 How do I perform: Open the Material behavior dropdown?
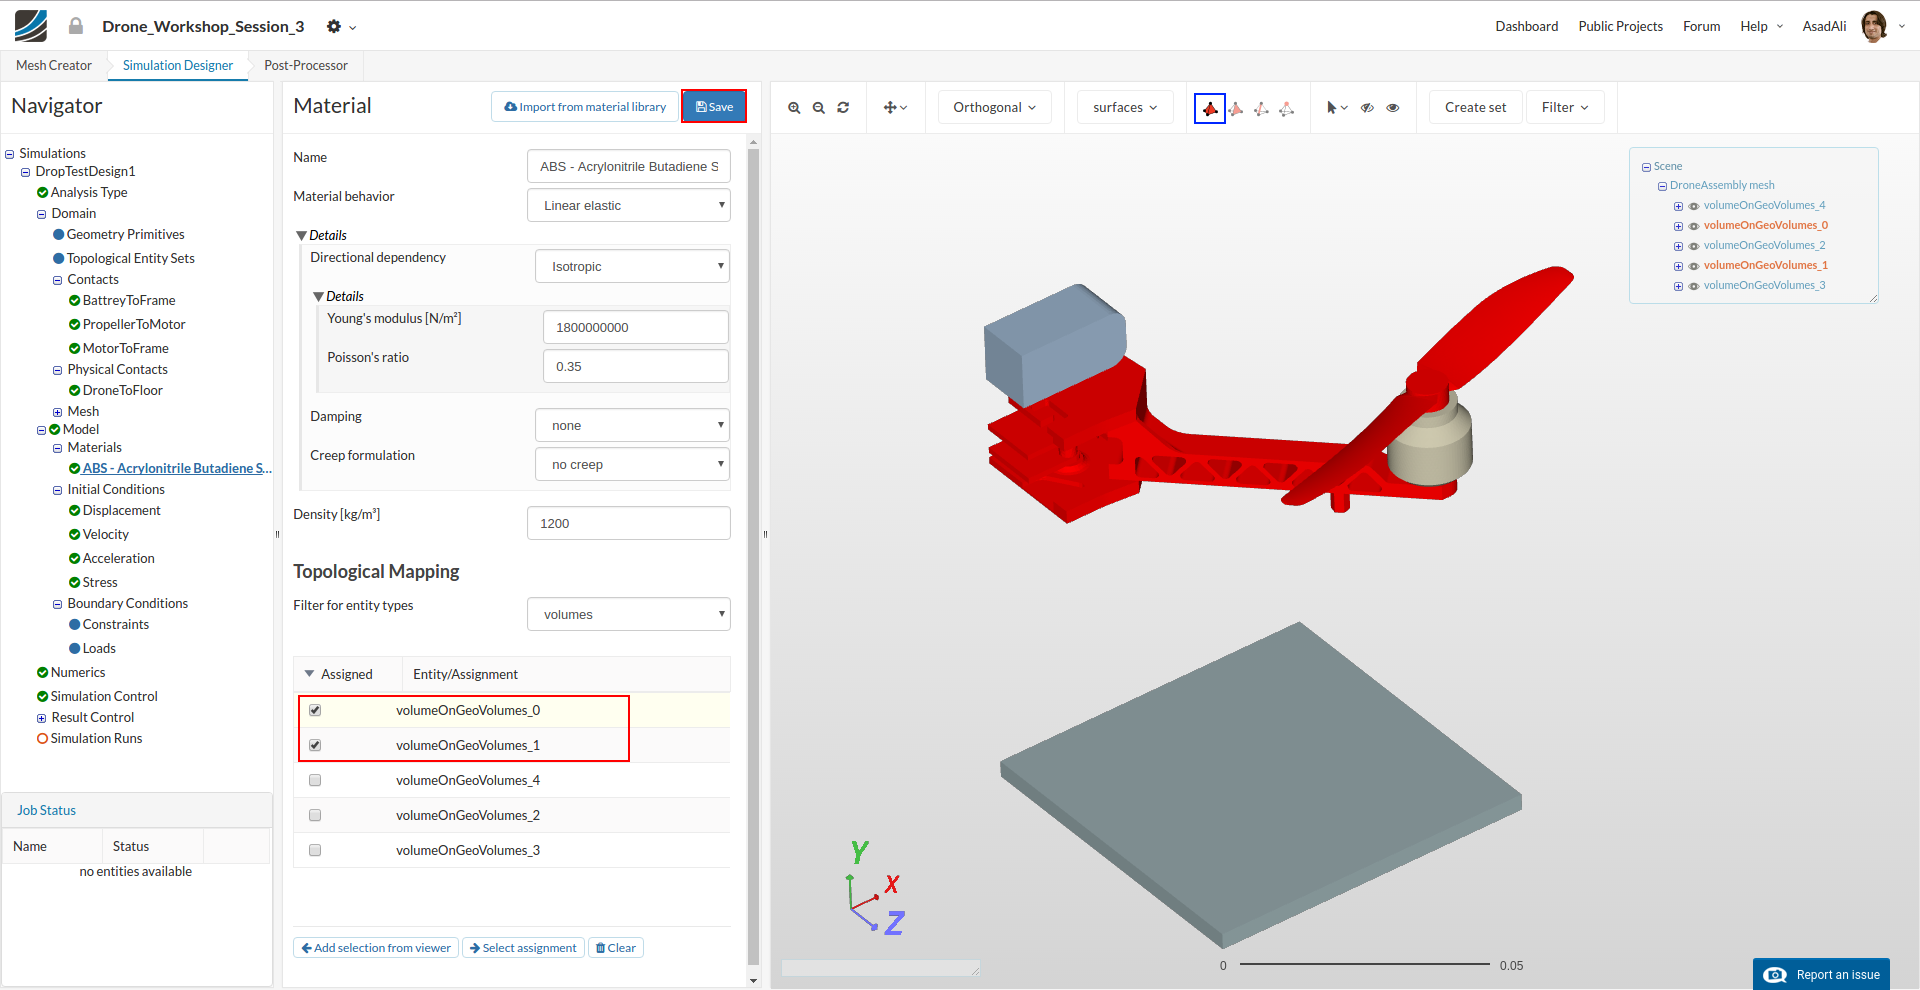click(x=629, y=206)
